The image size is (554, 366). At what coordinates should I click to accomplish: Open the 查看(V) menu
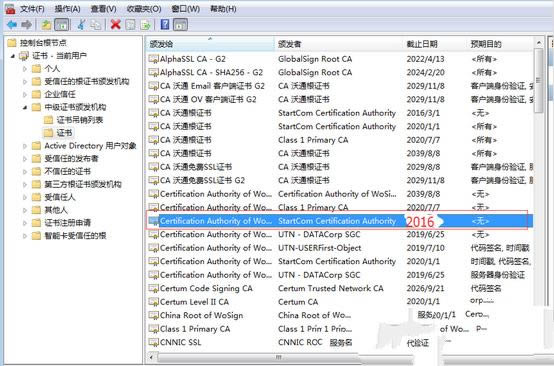click(104, 9)
